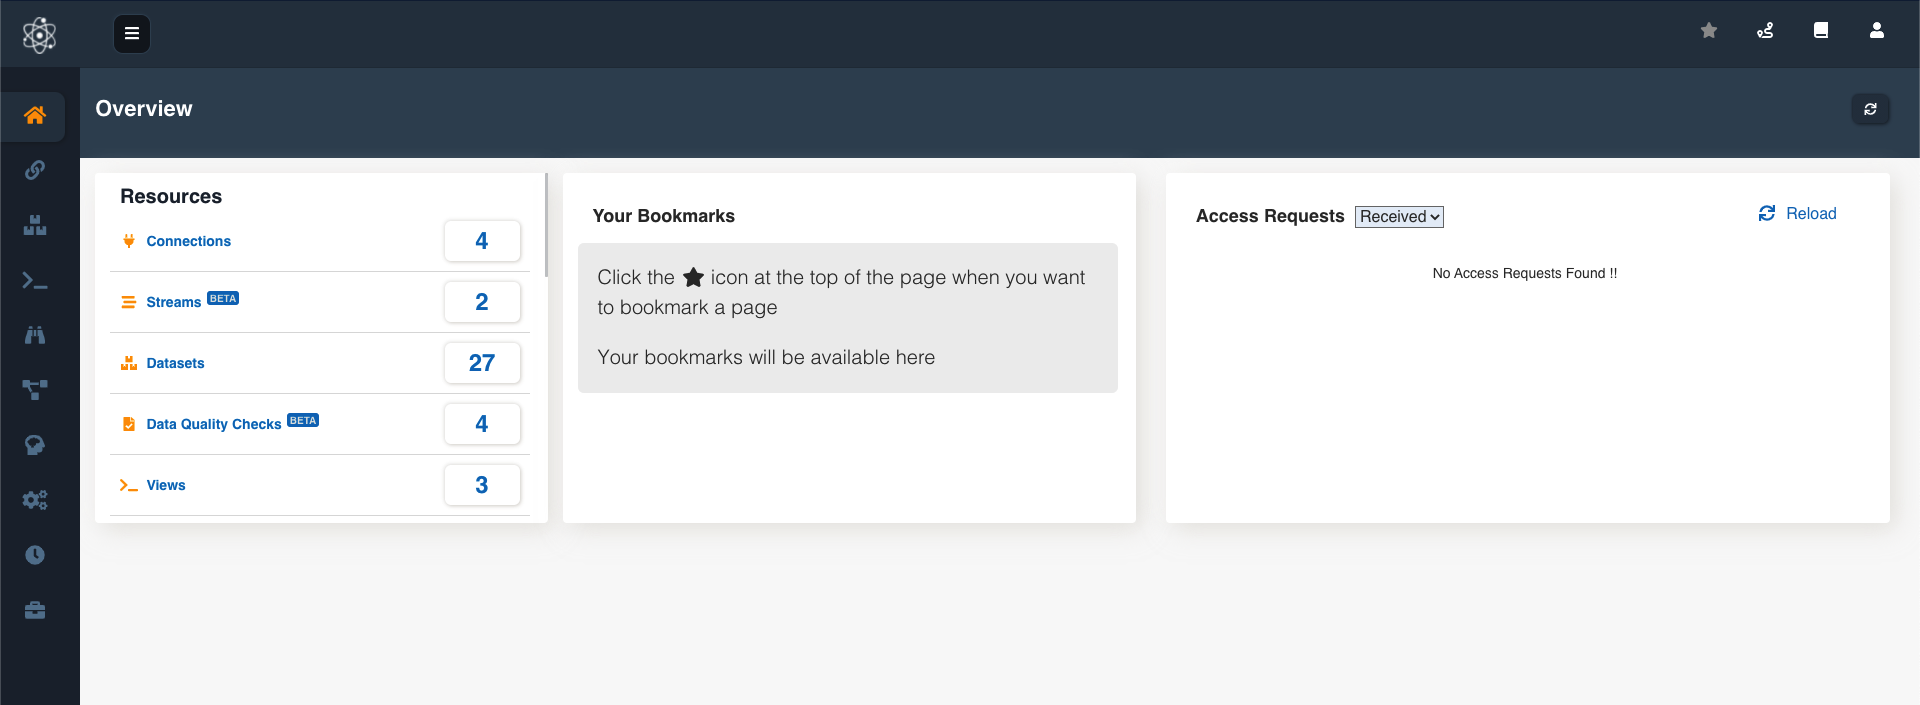Toggle the hamburger menu button
The image size is (1920, 705).
tap(132, 34)
